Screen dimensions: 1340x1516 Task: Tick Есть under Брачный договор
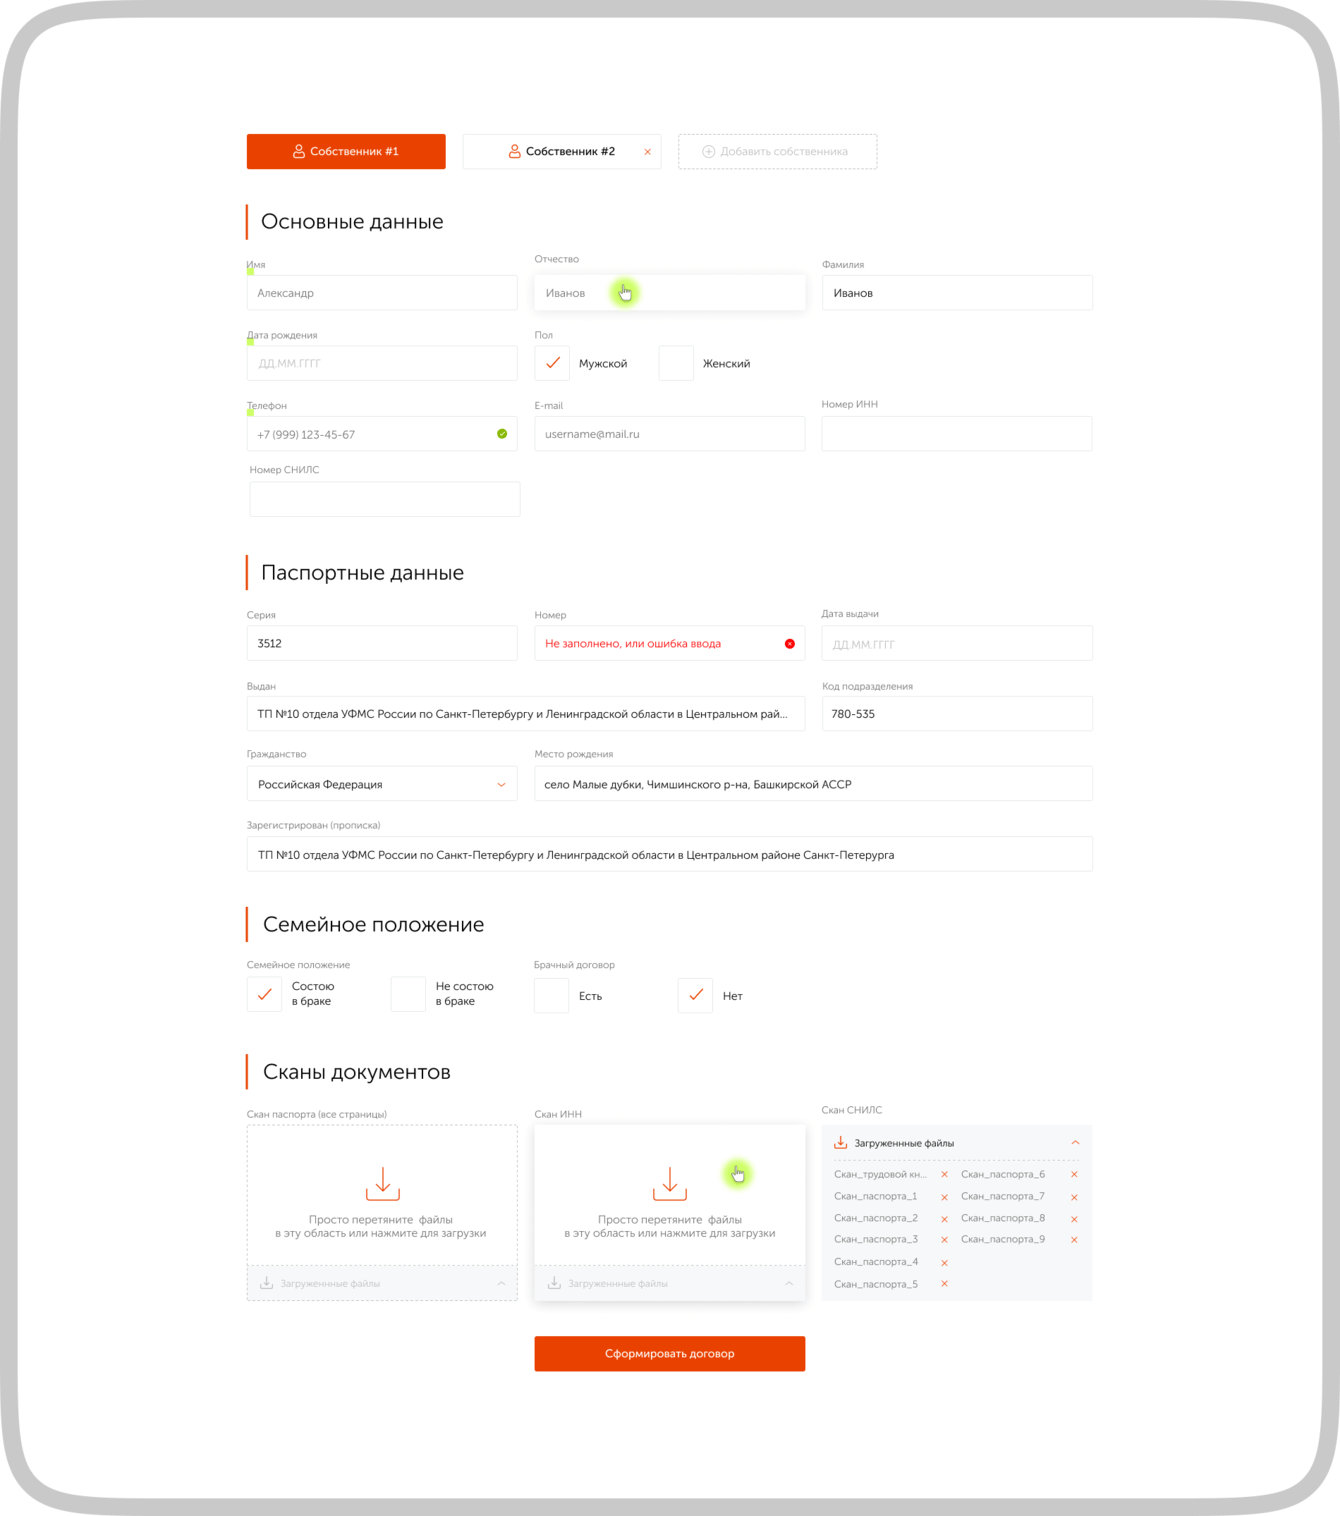[552, 995]
